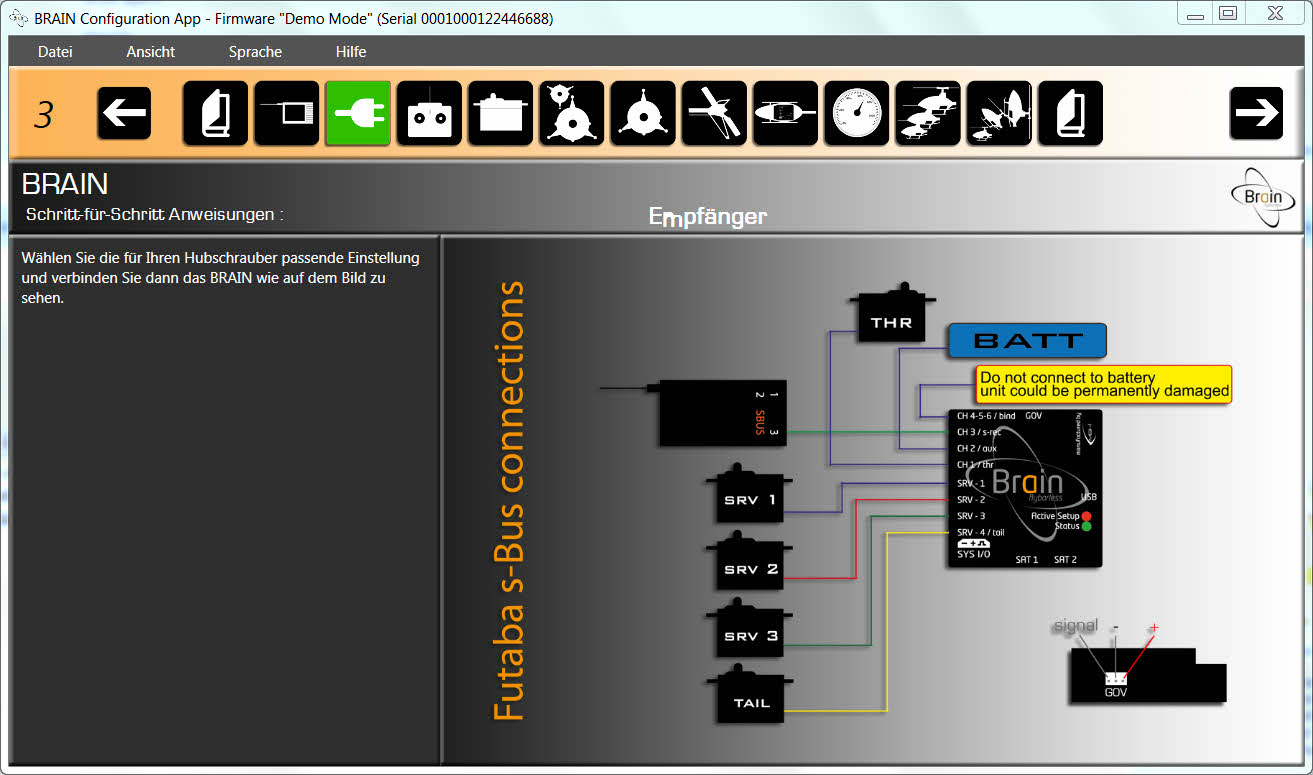Advance with the right arrow button
This screenshot has width=1313, height=775.
[x=1256, y=113]
